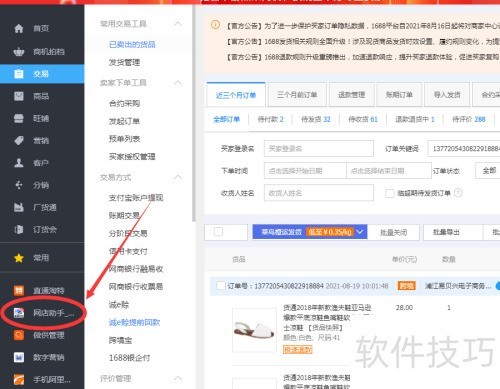Collapse the 评价管理 section
This screenshot has height=389, width=500.
coord(178,379)
